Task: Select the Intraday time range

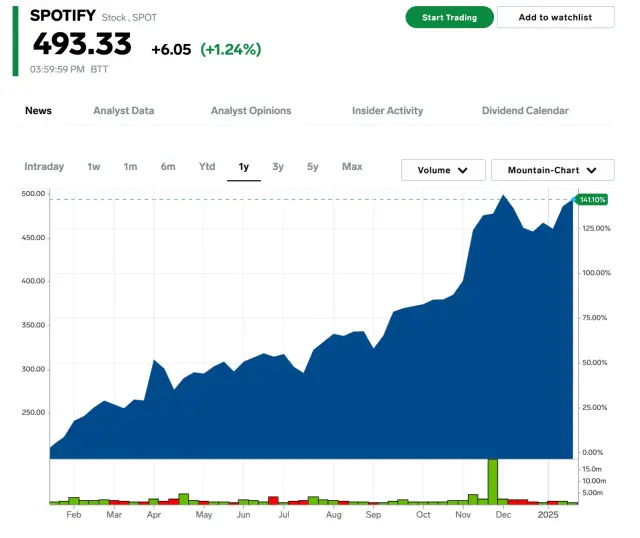Action: point(44,167)
